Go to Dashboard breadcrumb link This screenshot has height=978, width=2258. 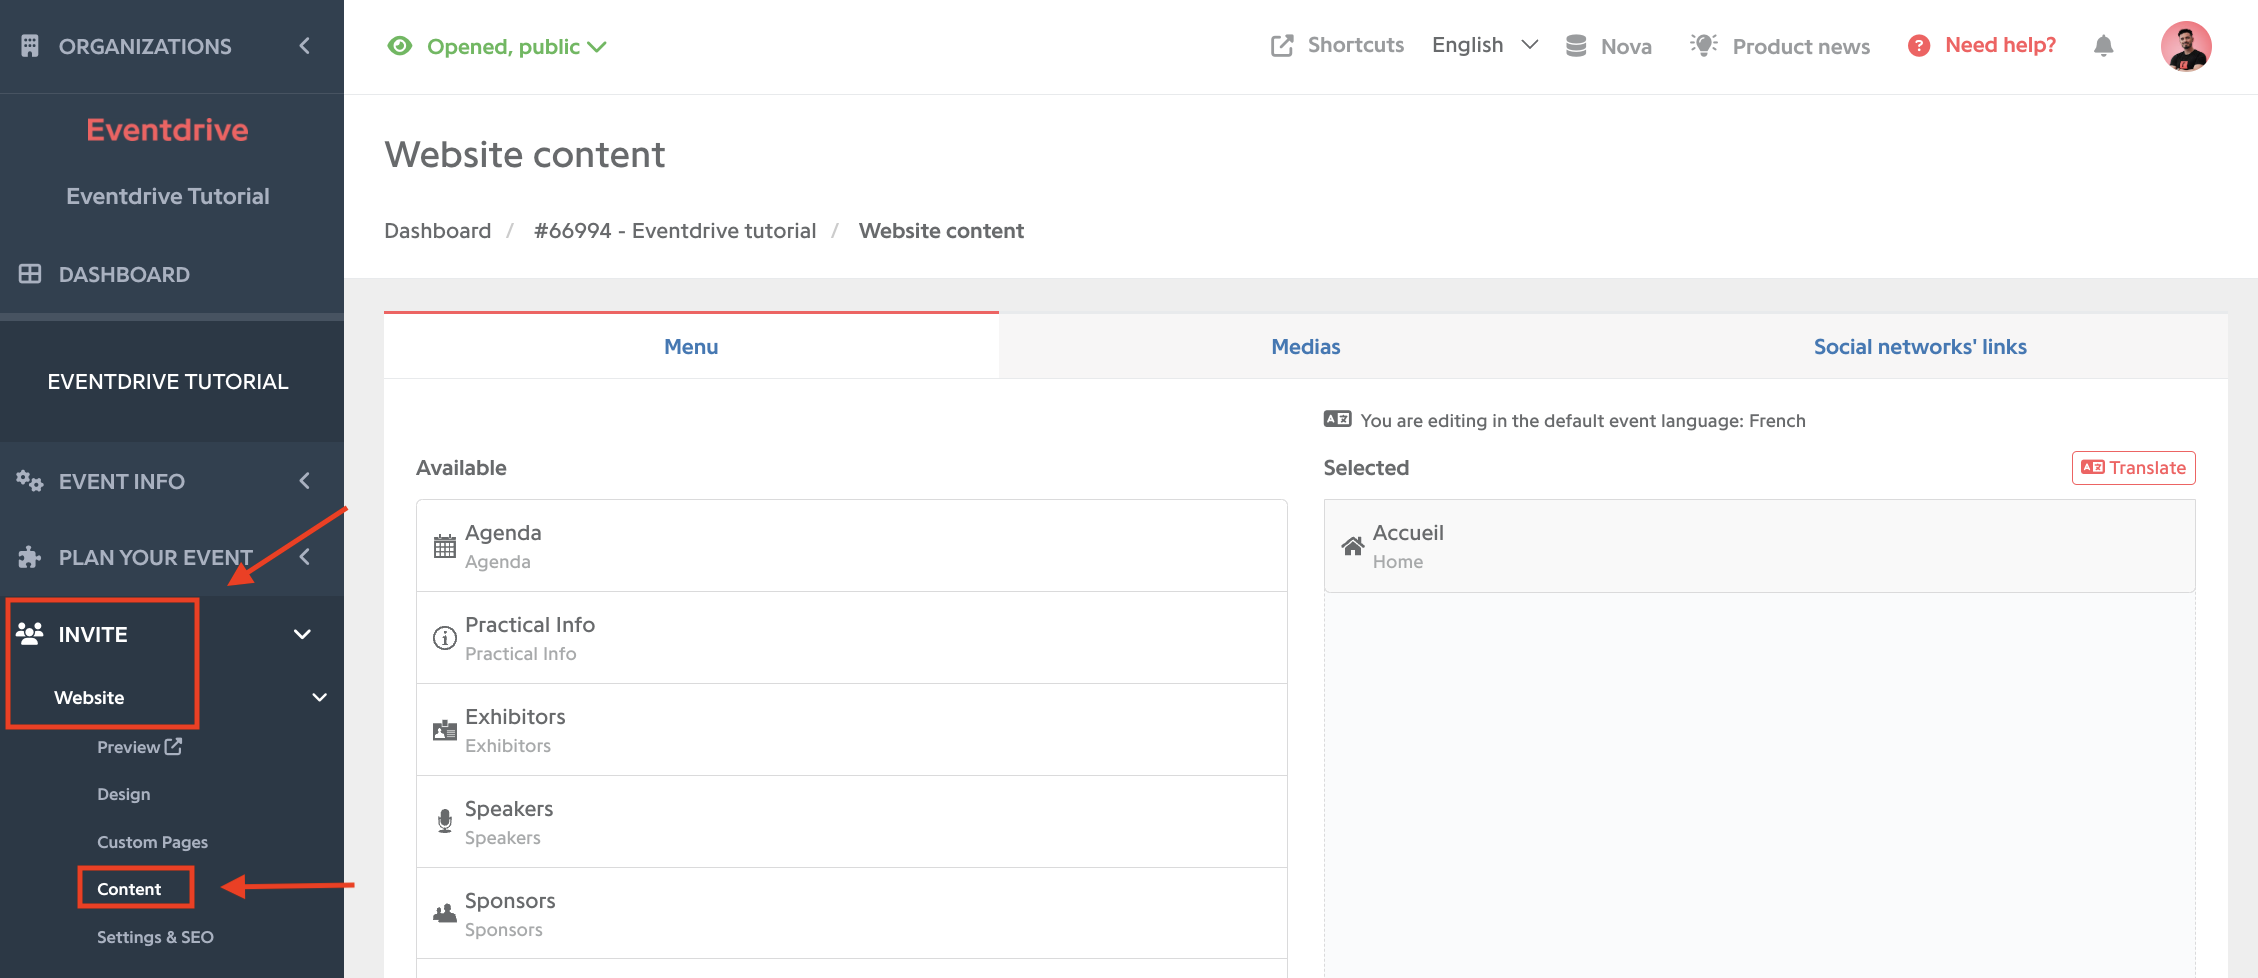point(438,231)
